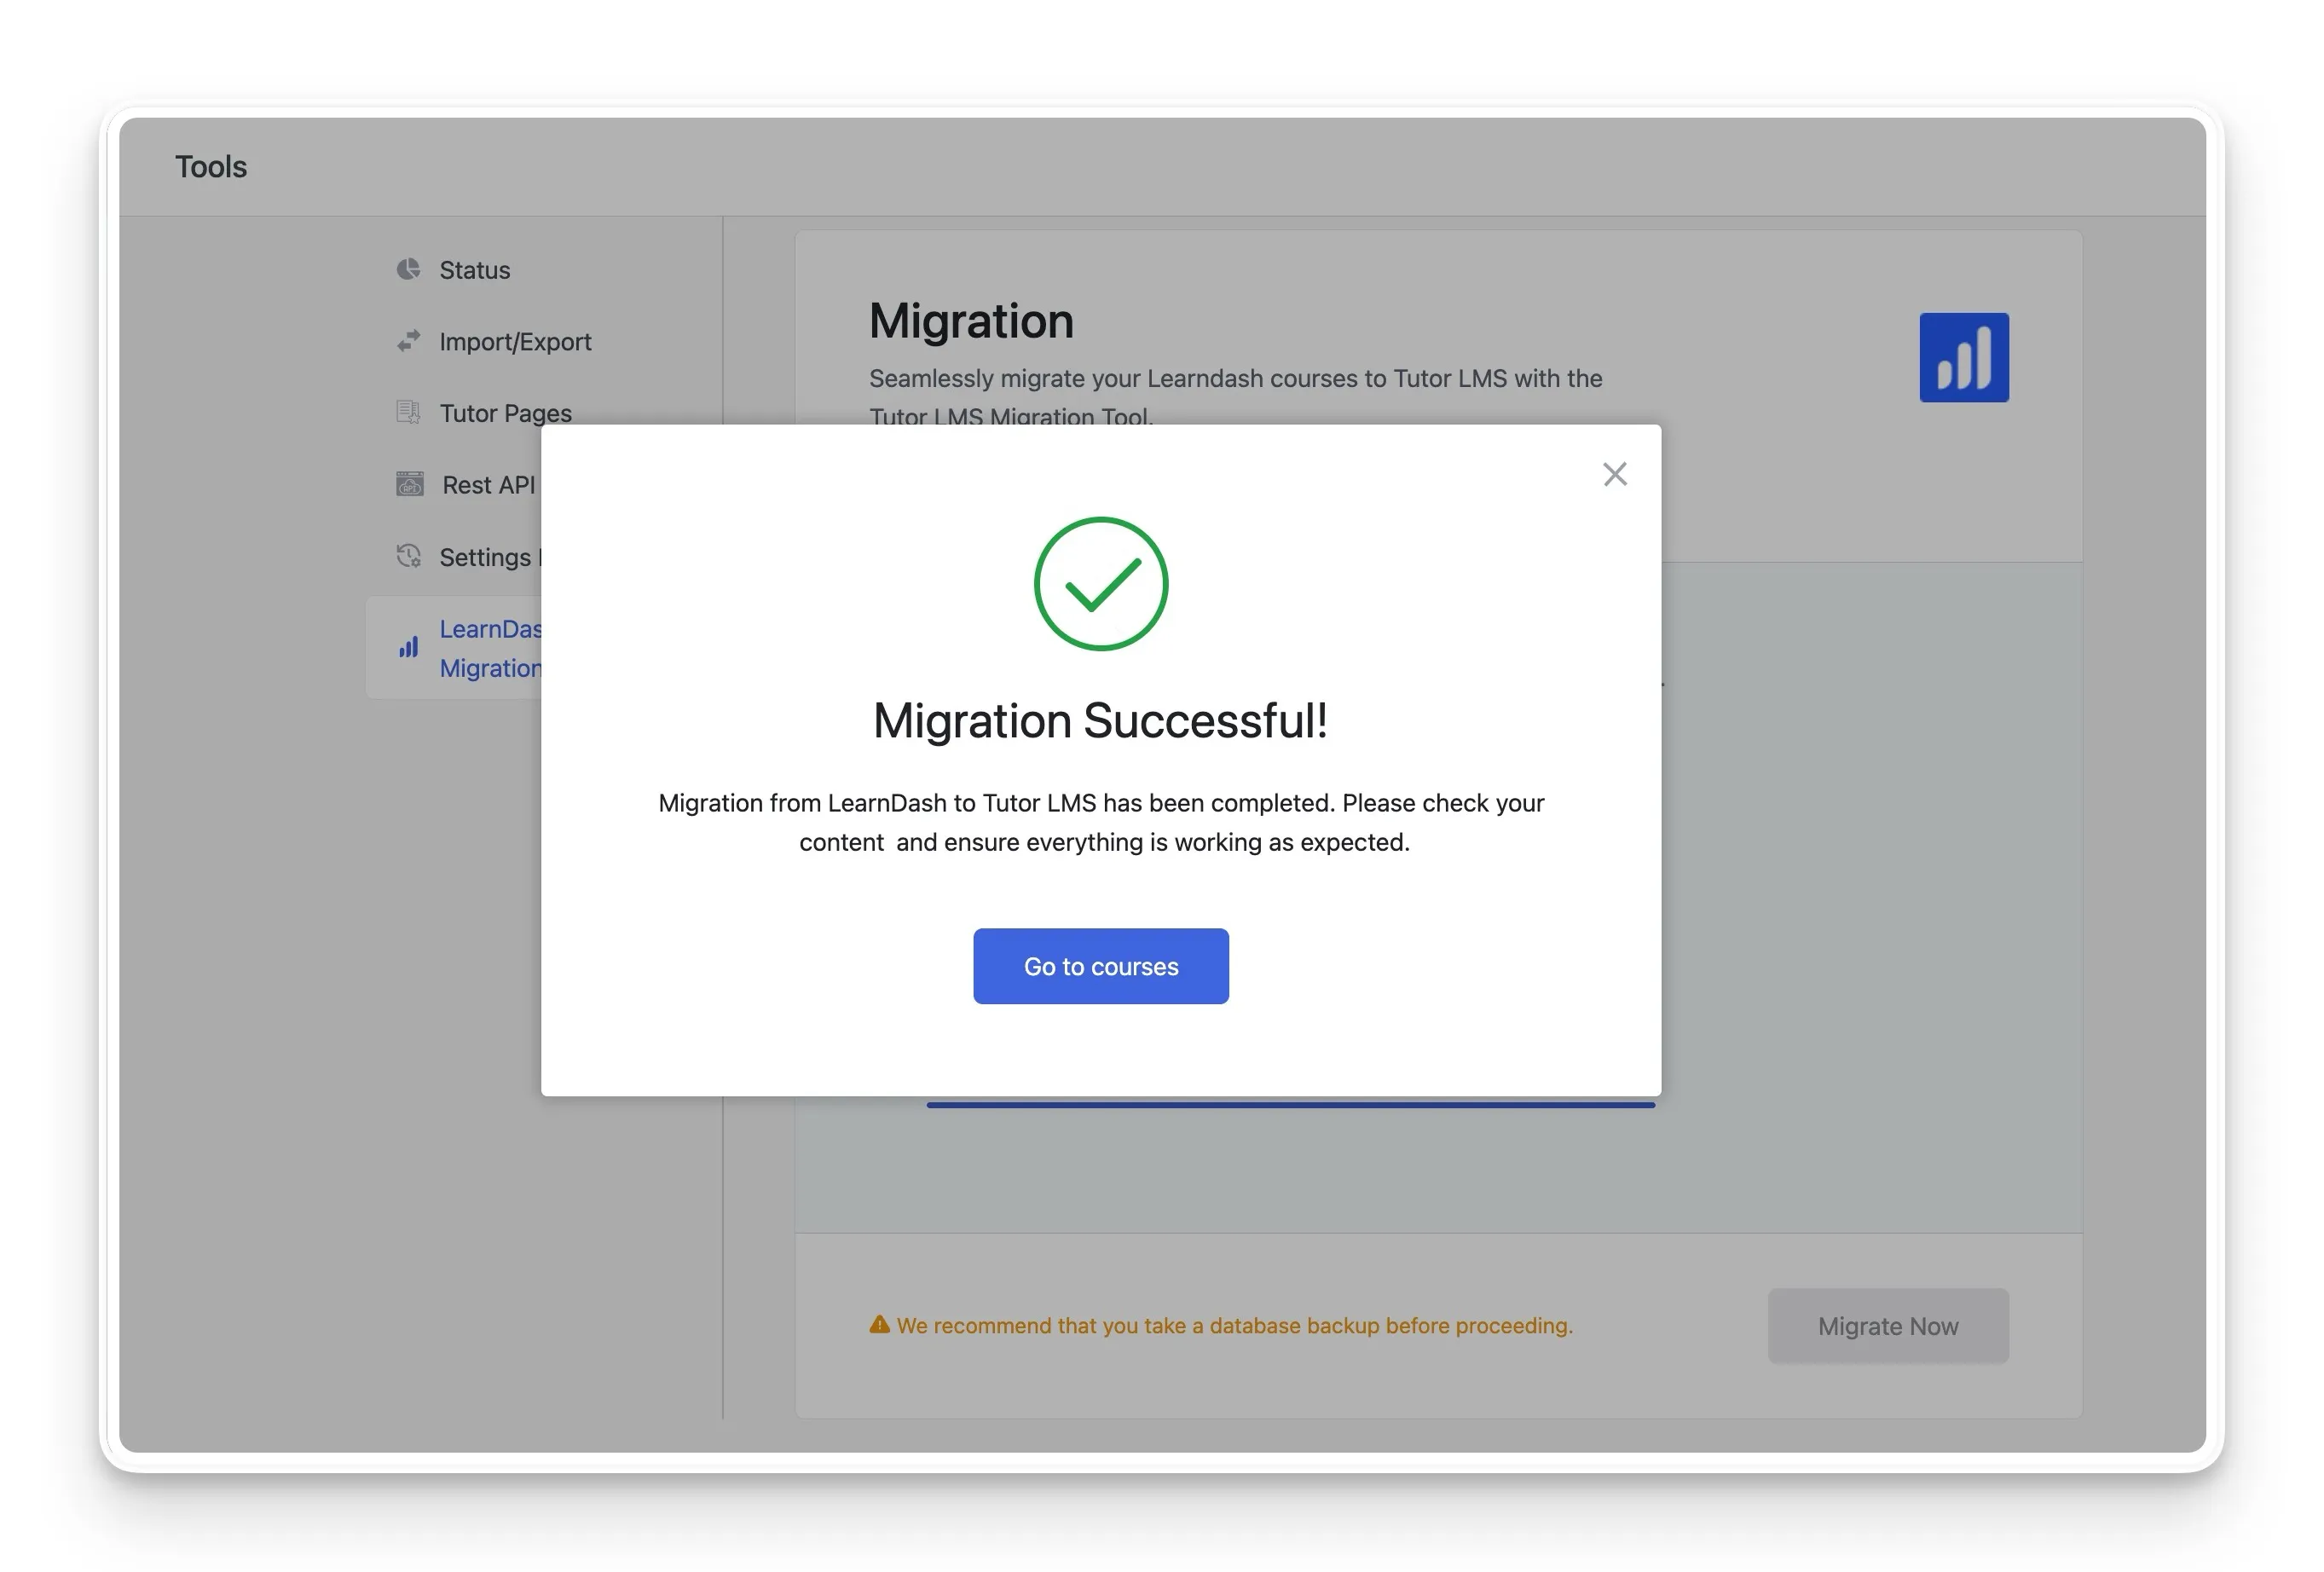Click the green success checkmark icon
Image resolution: width=2324 pixels, height=1572 pixels.
tap(1100, 583)
